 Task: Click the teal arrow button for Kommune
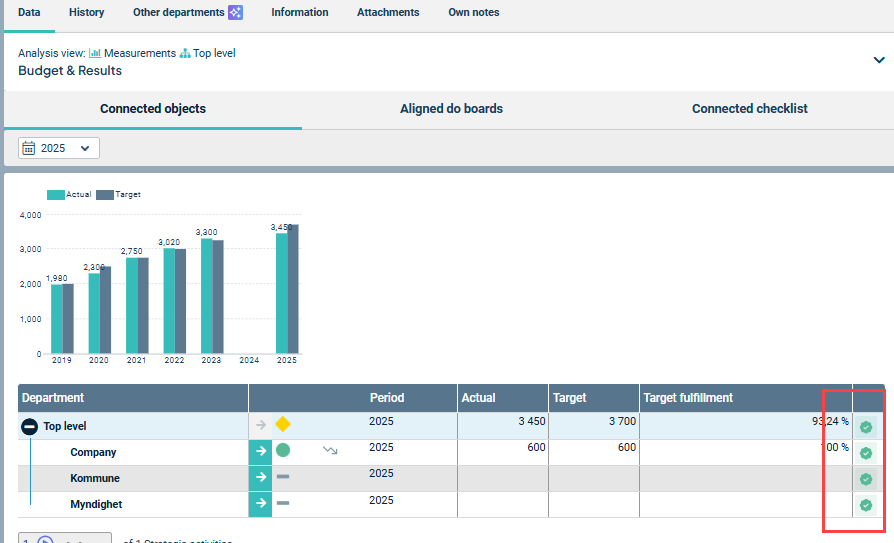tap(260, 477)
